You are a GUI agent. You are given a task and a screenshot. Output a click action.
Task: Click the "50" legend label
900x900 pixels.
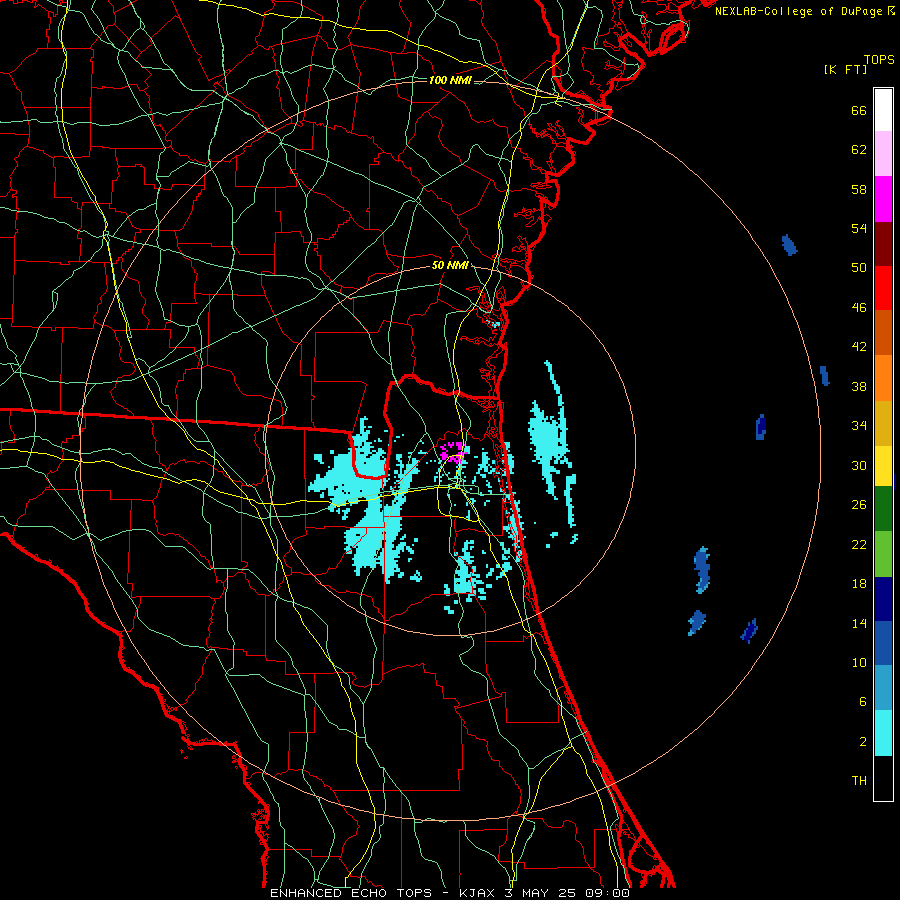(859, 268)
